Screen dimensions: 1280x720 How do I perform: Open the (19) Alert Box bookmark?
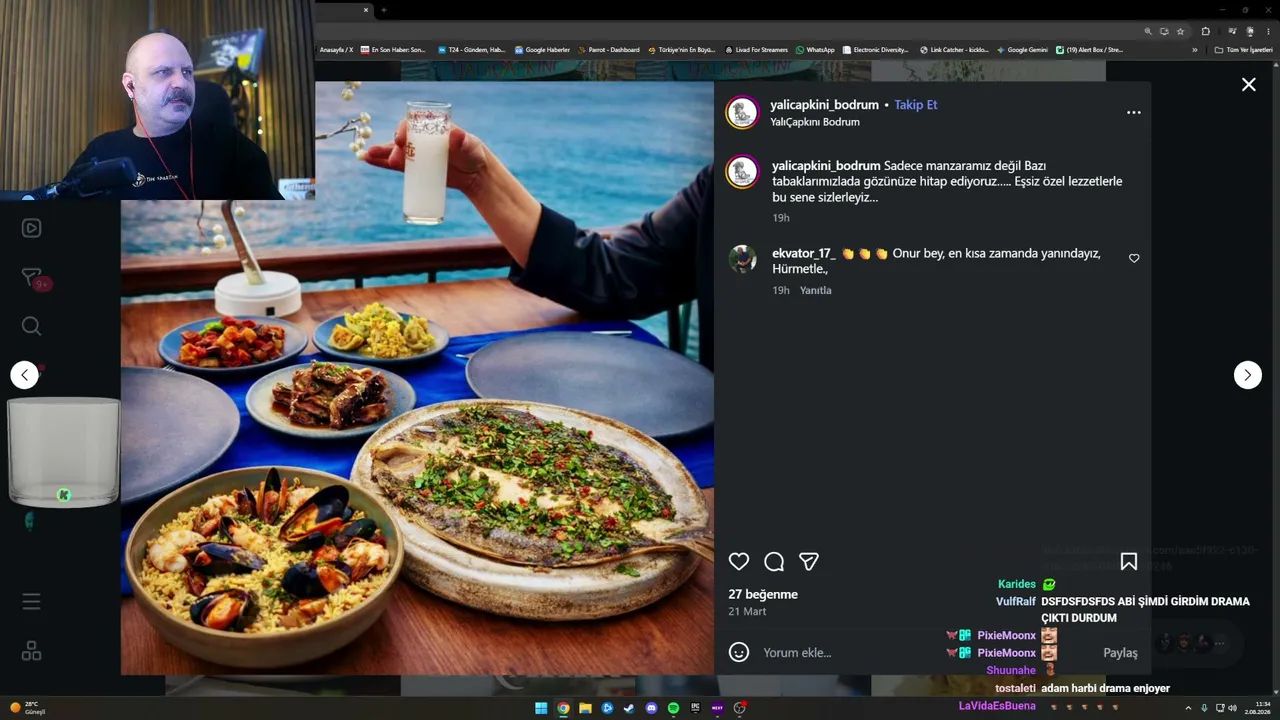pos(1090,50)
